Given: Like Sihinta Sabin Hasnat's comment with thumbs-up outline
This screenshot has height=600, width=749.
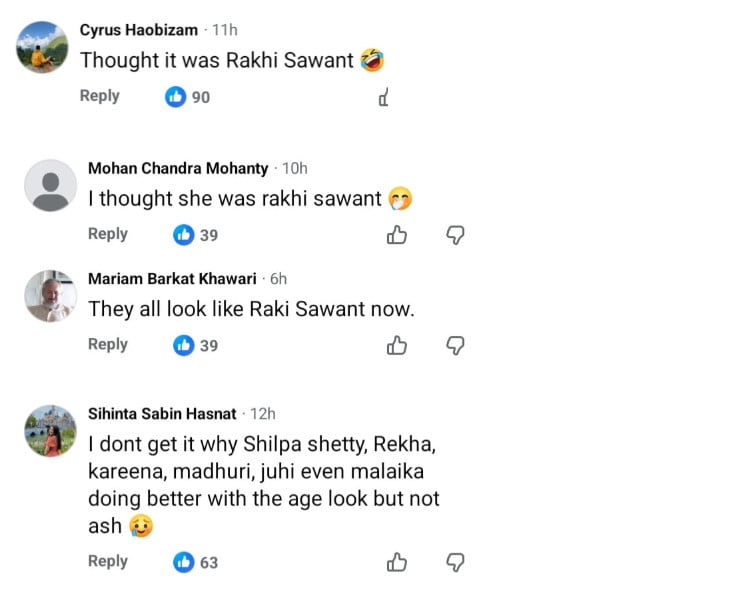Looking at the screenshot, I should 397,563.
